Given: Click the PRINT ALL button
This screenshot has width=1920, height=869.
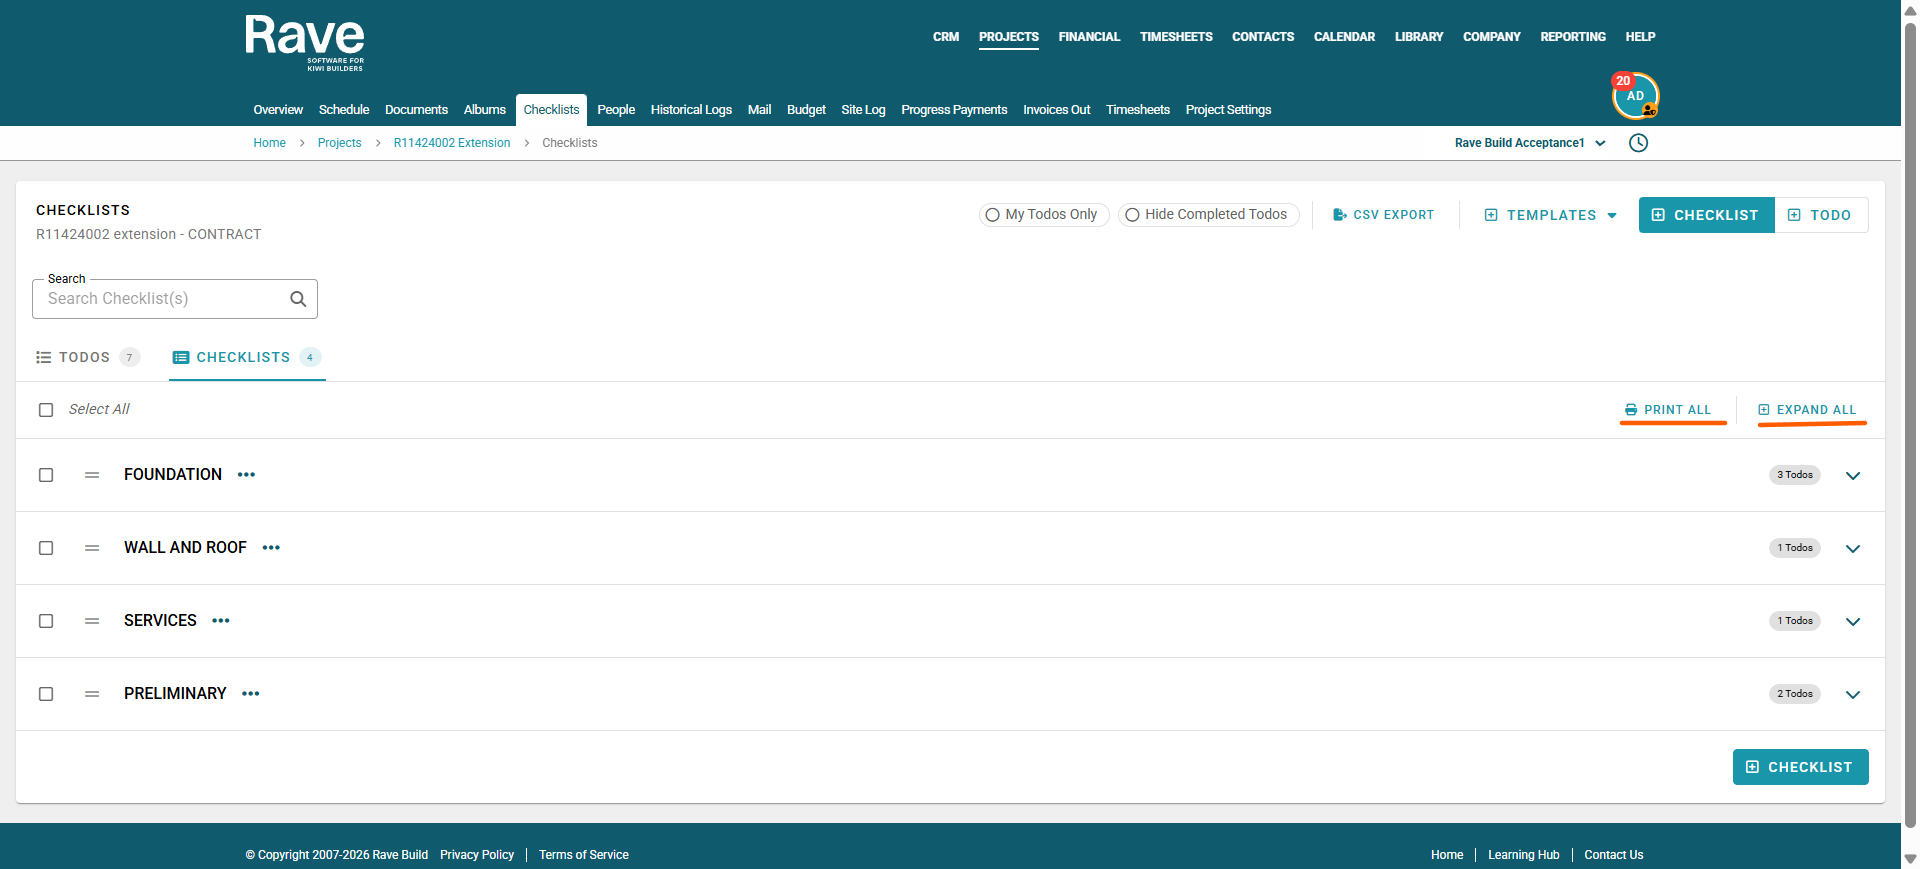Looking at the screenshot, I should [x=1668, y=410].
